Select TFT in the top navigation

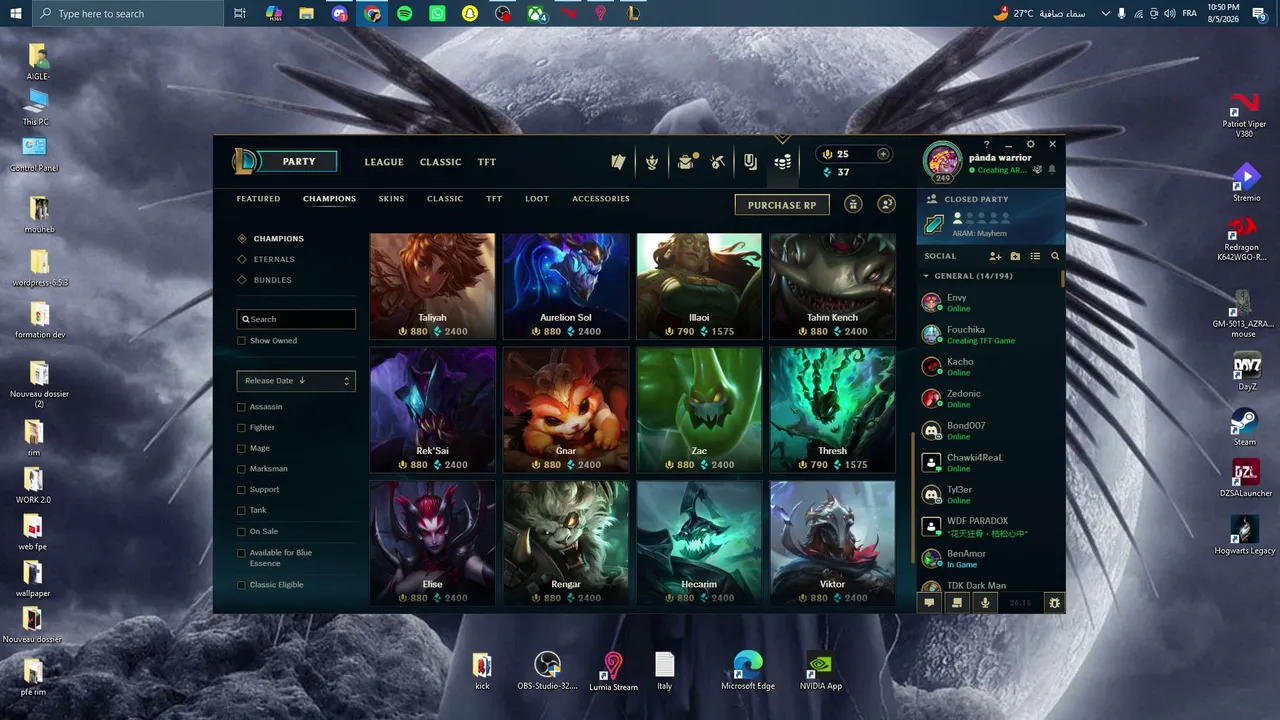pyautogui.click(x=486, y=162)
